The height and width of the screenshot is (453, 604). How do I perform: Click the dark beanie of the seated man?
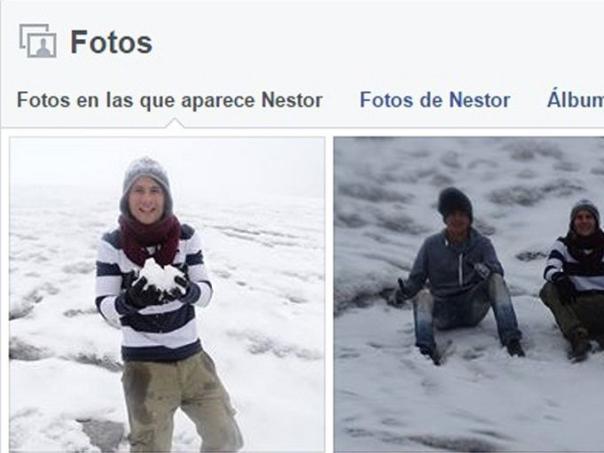[455, 202]
